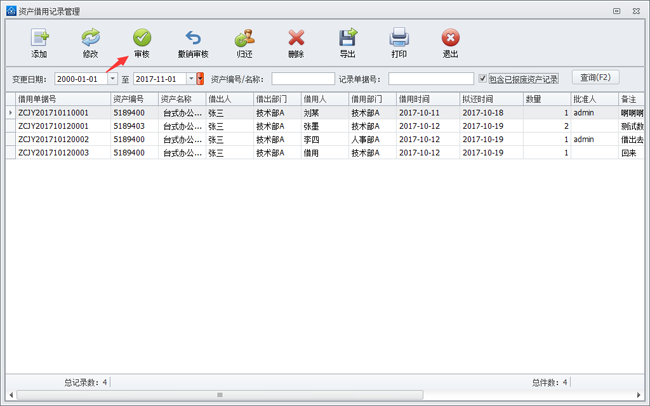The width and height of the screenshot is (650, 406).
Task: Click the 查询(F2) search button
Action: click(596, 78)
